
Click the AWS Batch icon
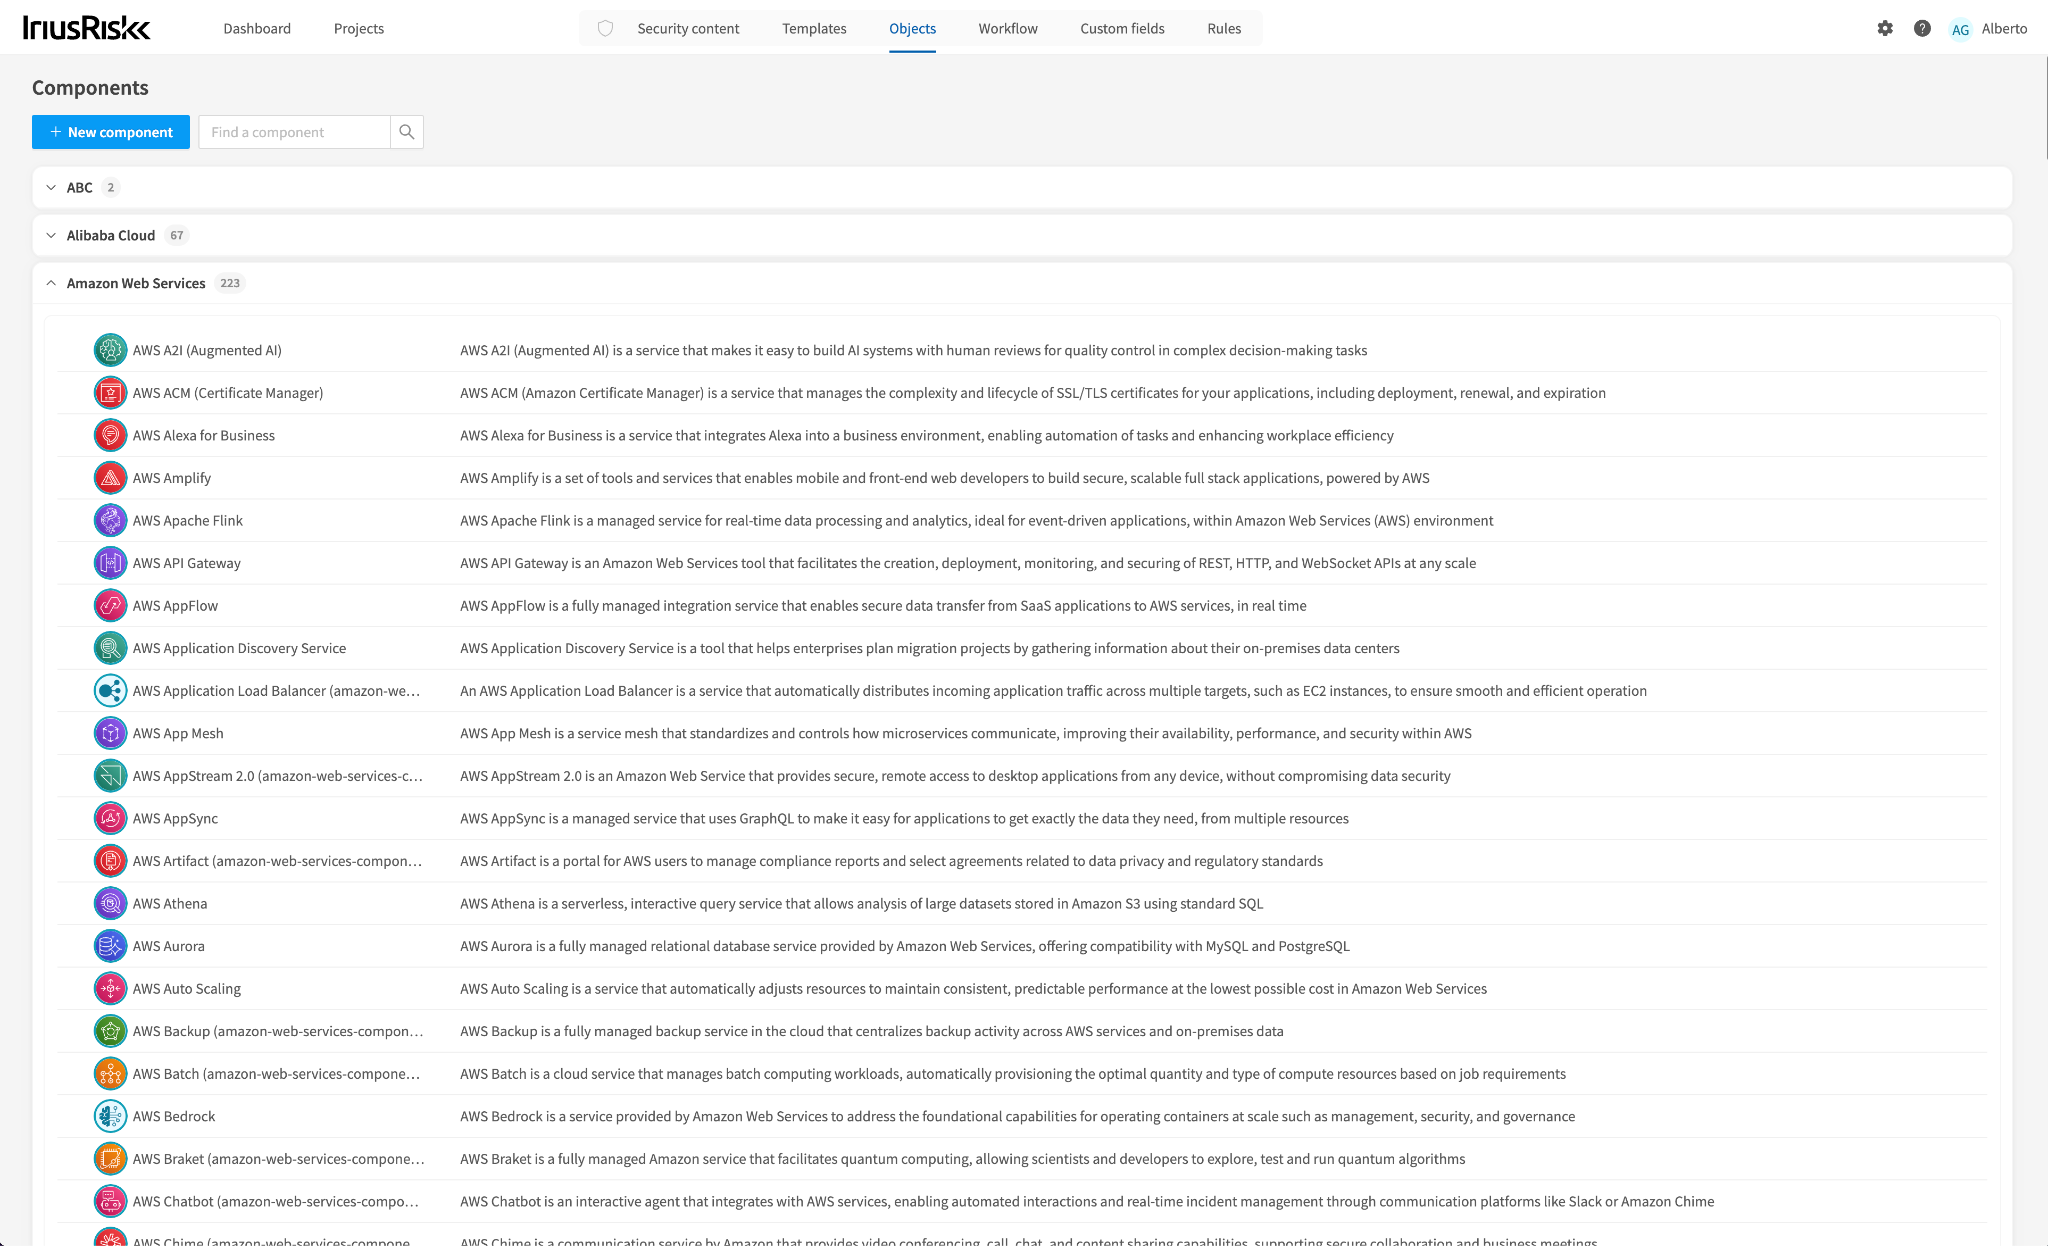pyautogui.click(x=110, y=1074)
